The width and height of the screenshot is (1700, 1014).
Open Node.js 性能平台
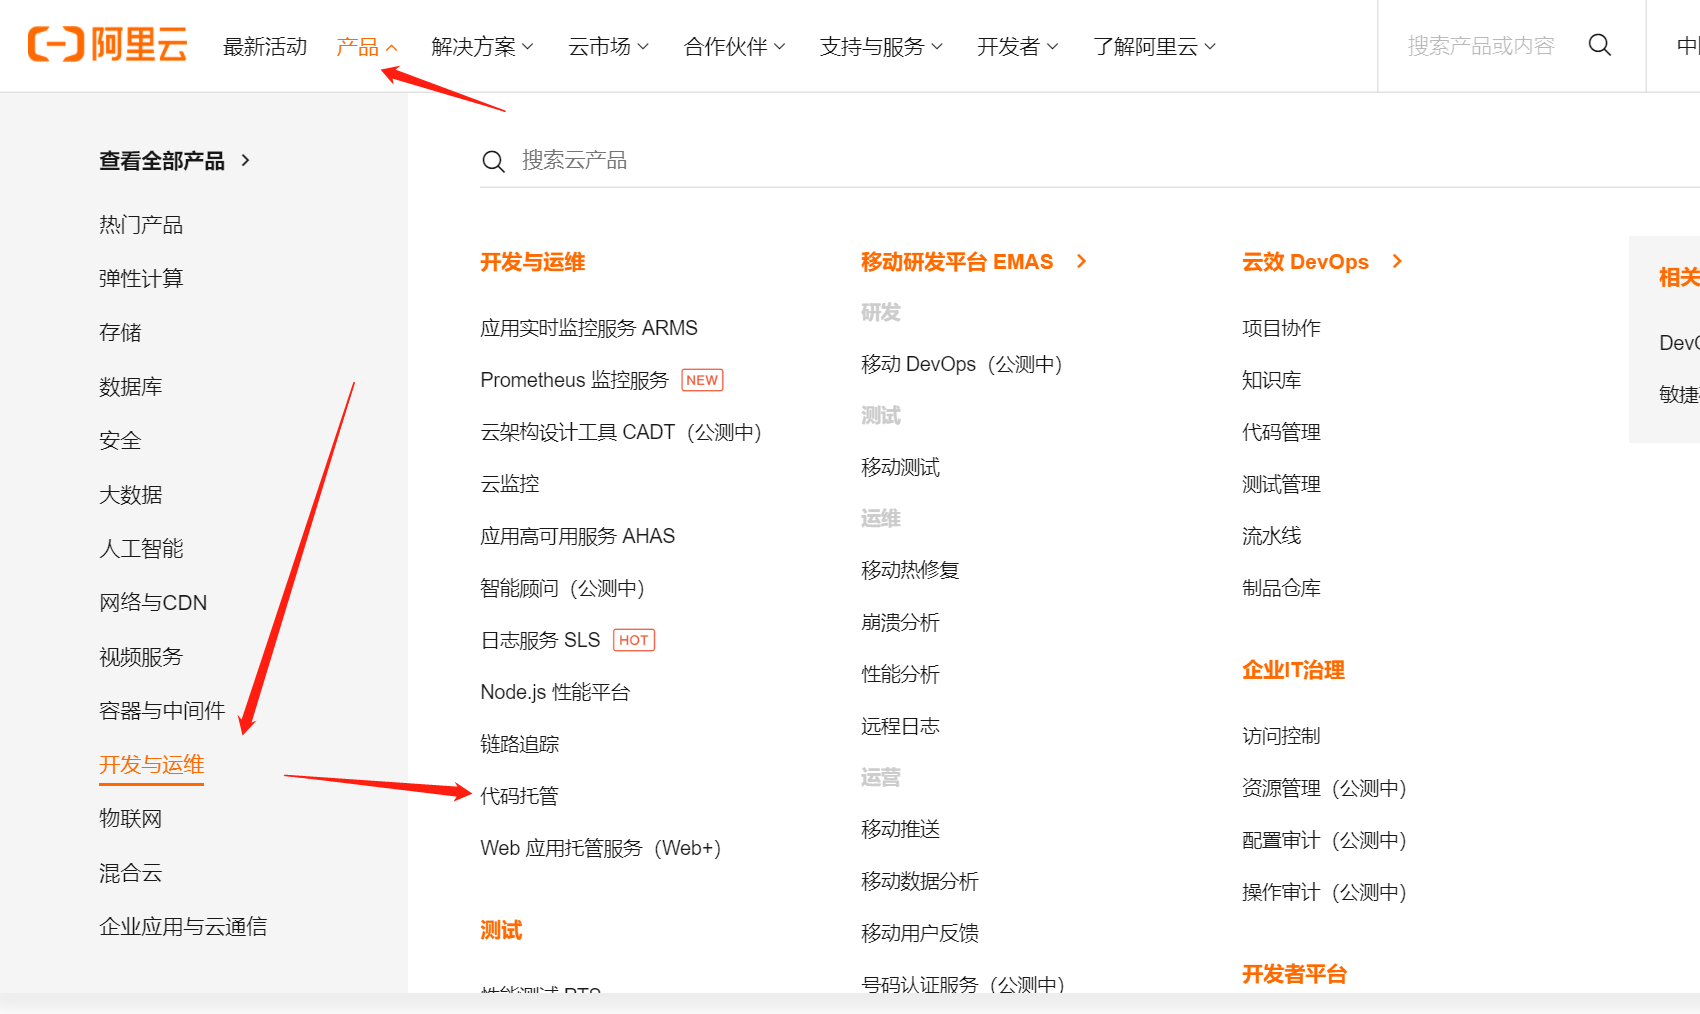click(x=555, y=692)
